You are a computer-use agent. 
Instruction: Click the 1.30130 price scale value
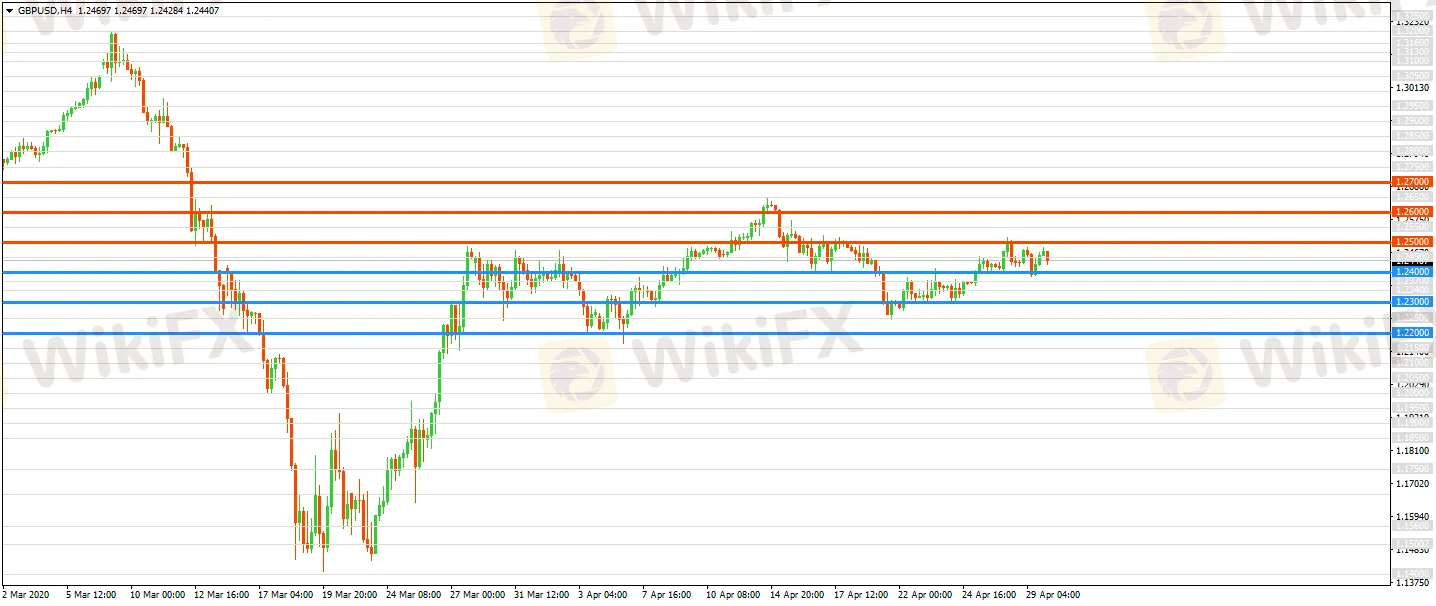tap(1412, 88)
